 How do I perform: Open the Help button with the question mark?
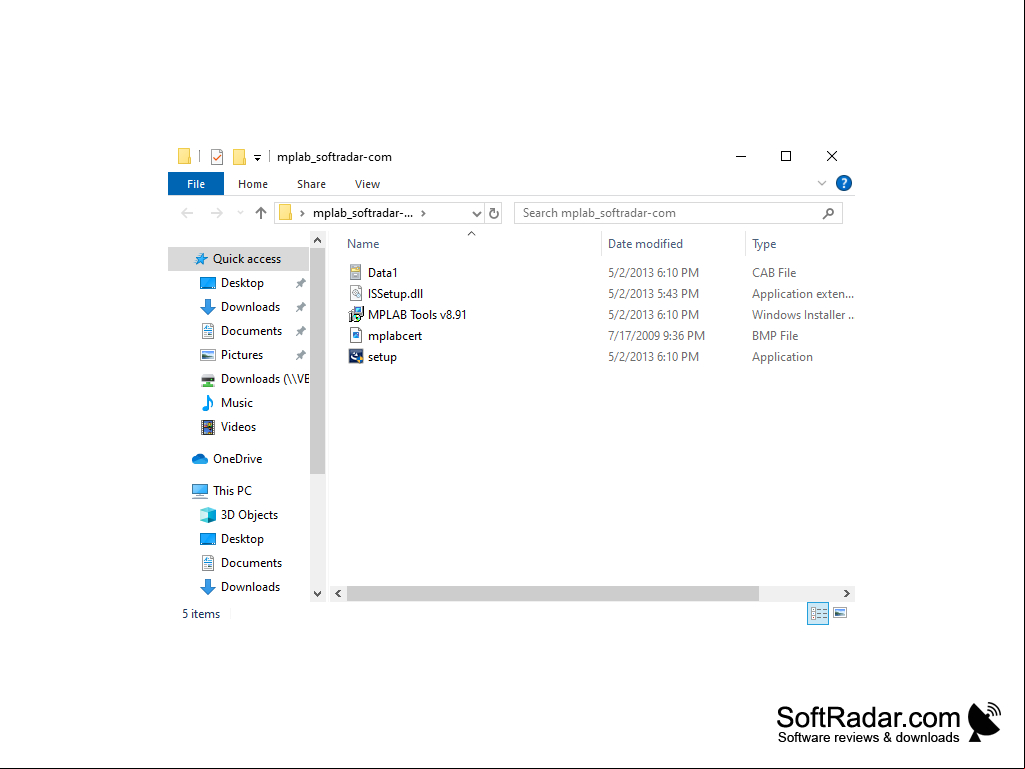point(844,184)
